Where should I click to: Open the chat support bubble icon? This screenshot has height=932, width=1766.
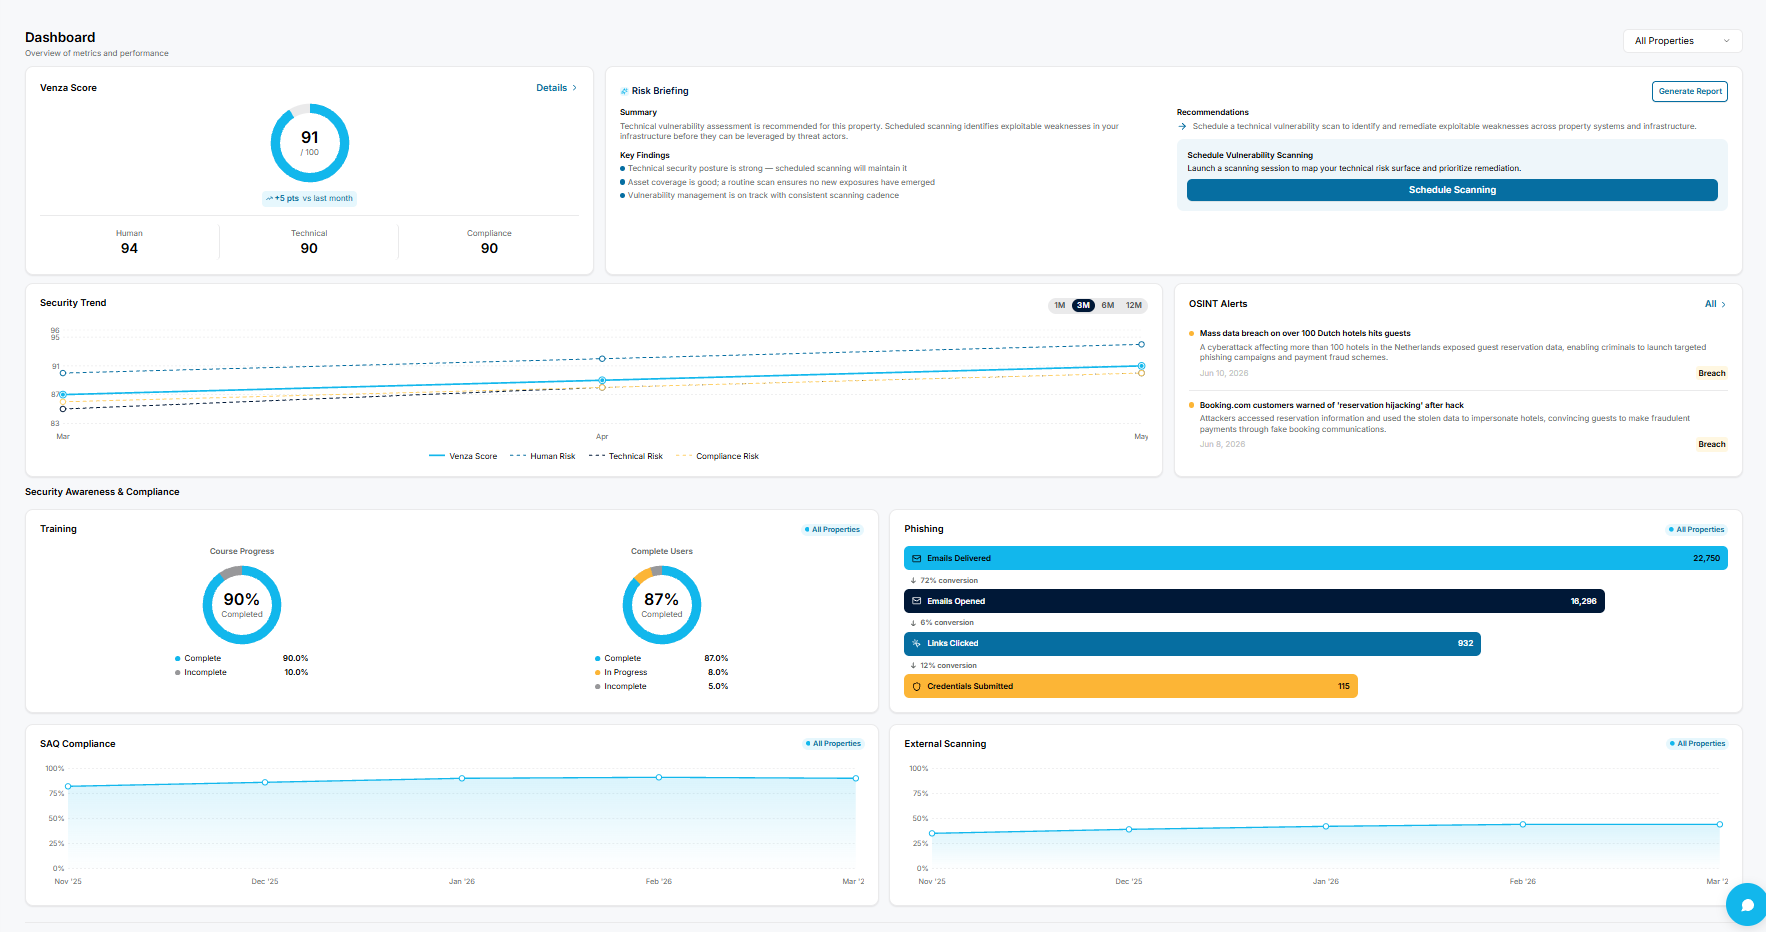coord(1747,905)
